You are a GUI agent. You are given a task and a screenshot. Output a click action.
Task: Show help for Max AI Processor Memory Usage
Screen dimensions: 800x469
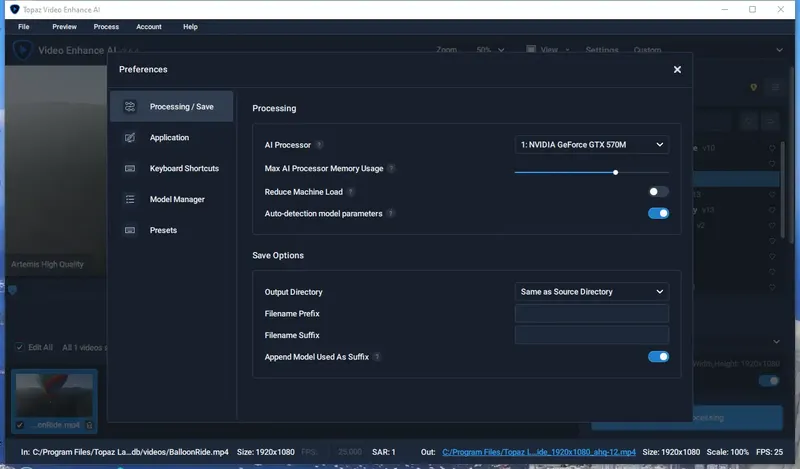(391, 168)
